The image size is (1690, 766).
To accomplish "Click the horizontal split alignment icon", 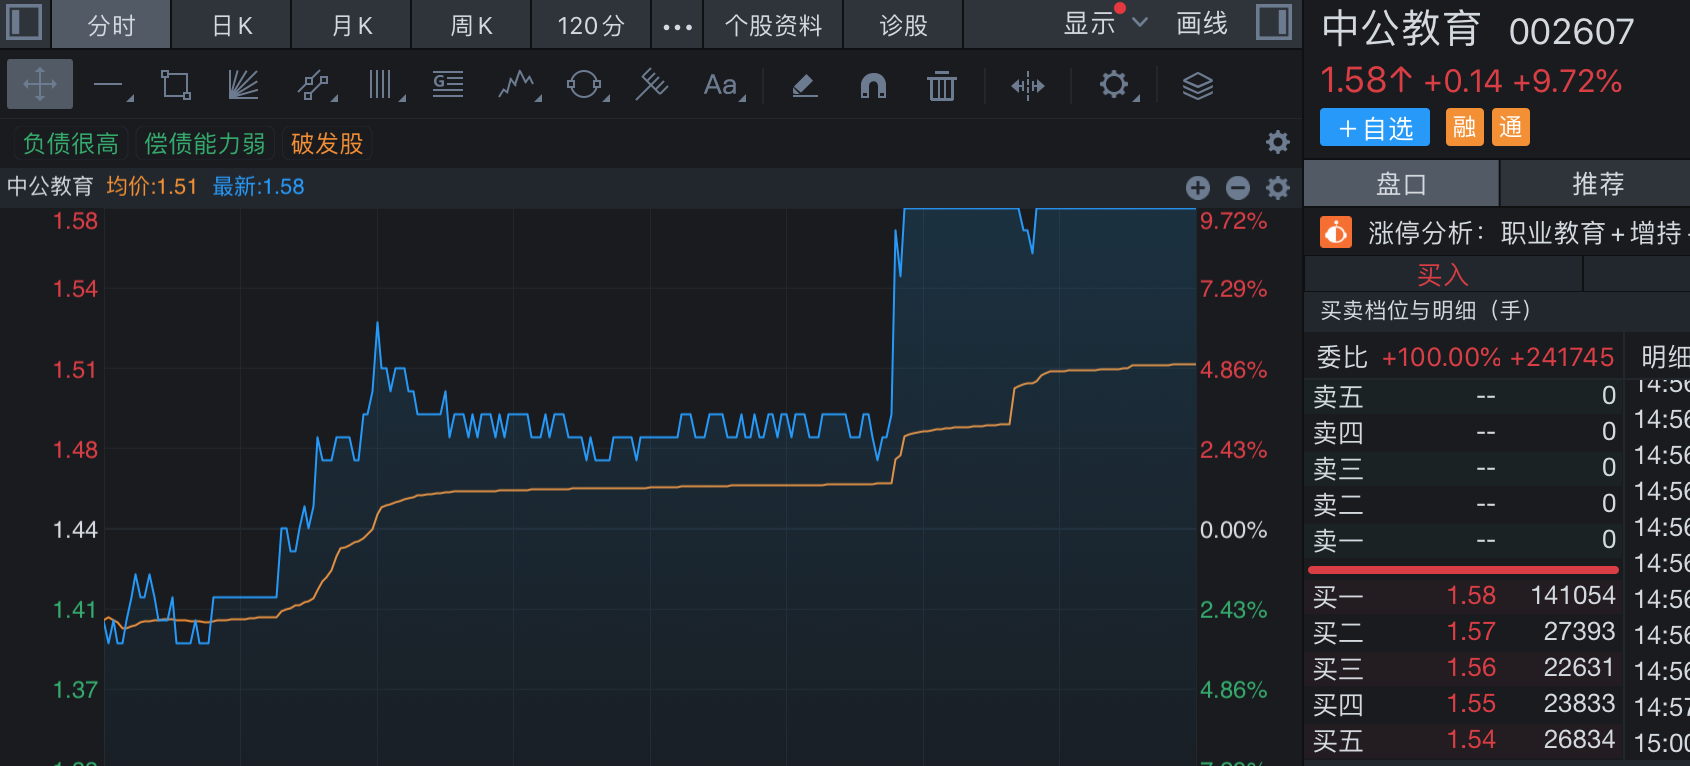I will pos(1028,86).
